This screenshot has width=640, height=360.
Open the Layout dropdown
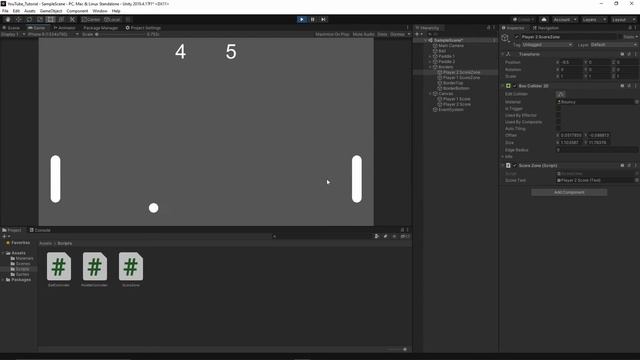[x=623, y=19]
